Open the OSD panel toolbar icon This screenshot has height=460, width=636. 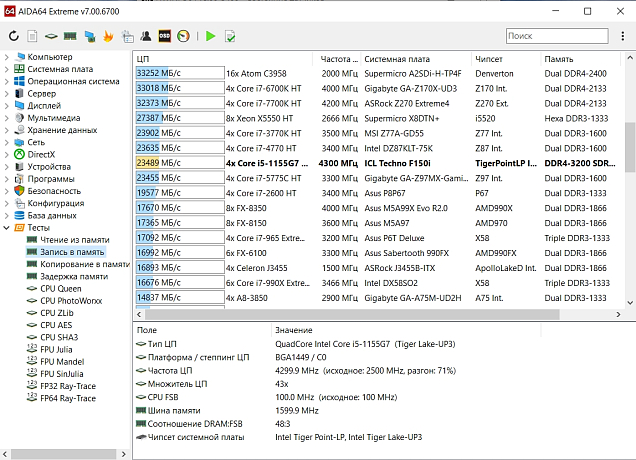pos(164,37)
